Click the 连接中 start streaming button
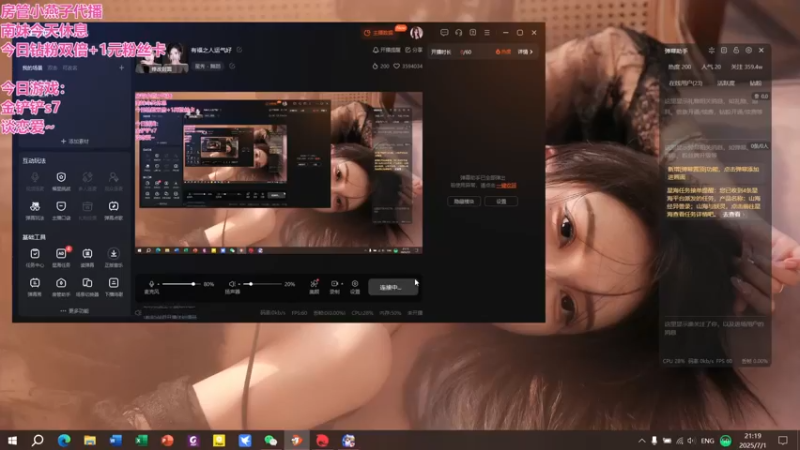800x450 pixels. [x=393, y=287]
